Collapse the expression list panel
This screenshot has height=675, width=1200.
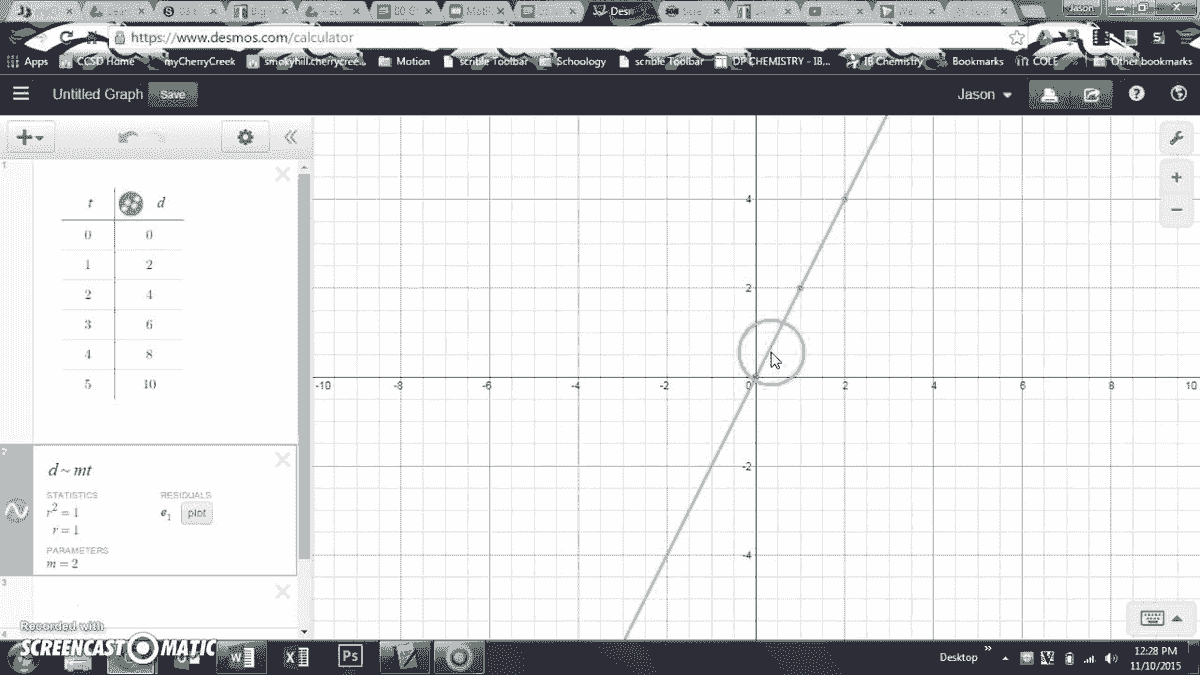click(x=290, y=138)
